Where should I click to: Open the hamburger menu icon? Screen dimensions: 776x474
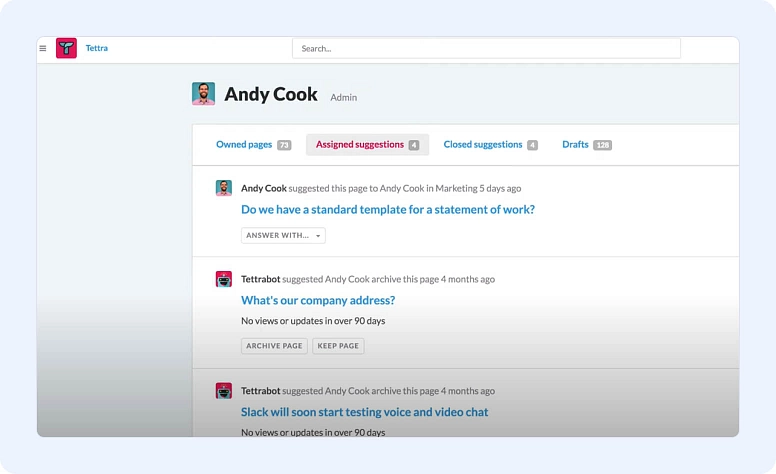click(x=43, y=48)
